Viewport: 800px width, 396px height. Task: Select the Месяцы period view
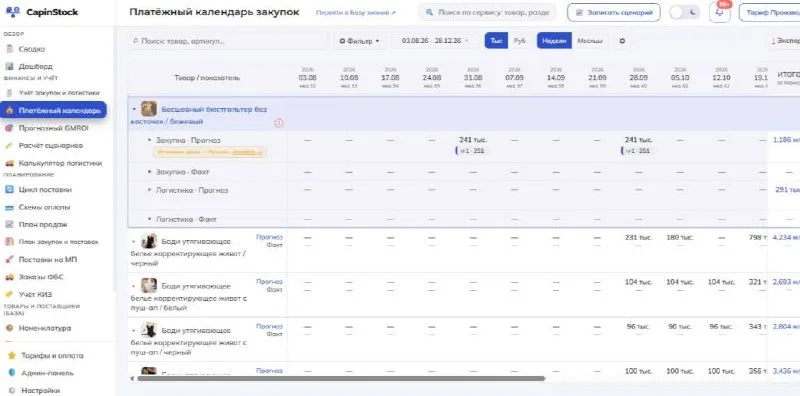(589, 41)
